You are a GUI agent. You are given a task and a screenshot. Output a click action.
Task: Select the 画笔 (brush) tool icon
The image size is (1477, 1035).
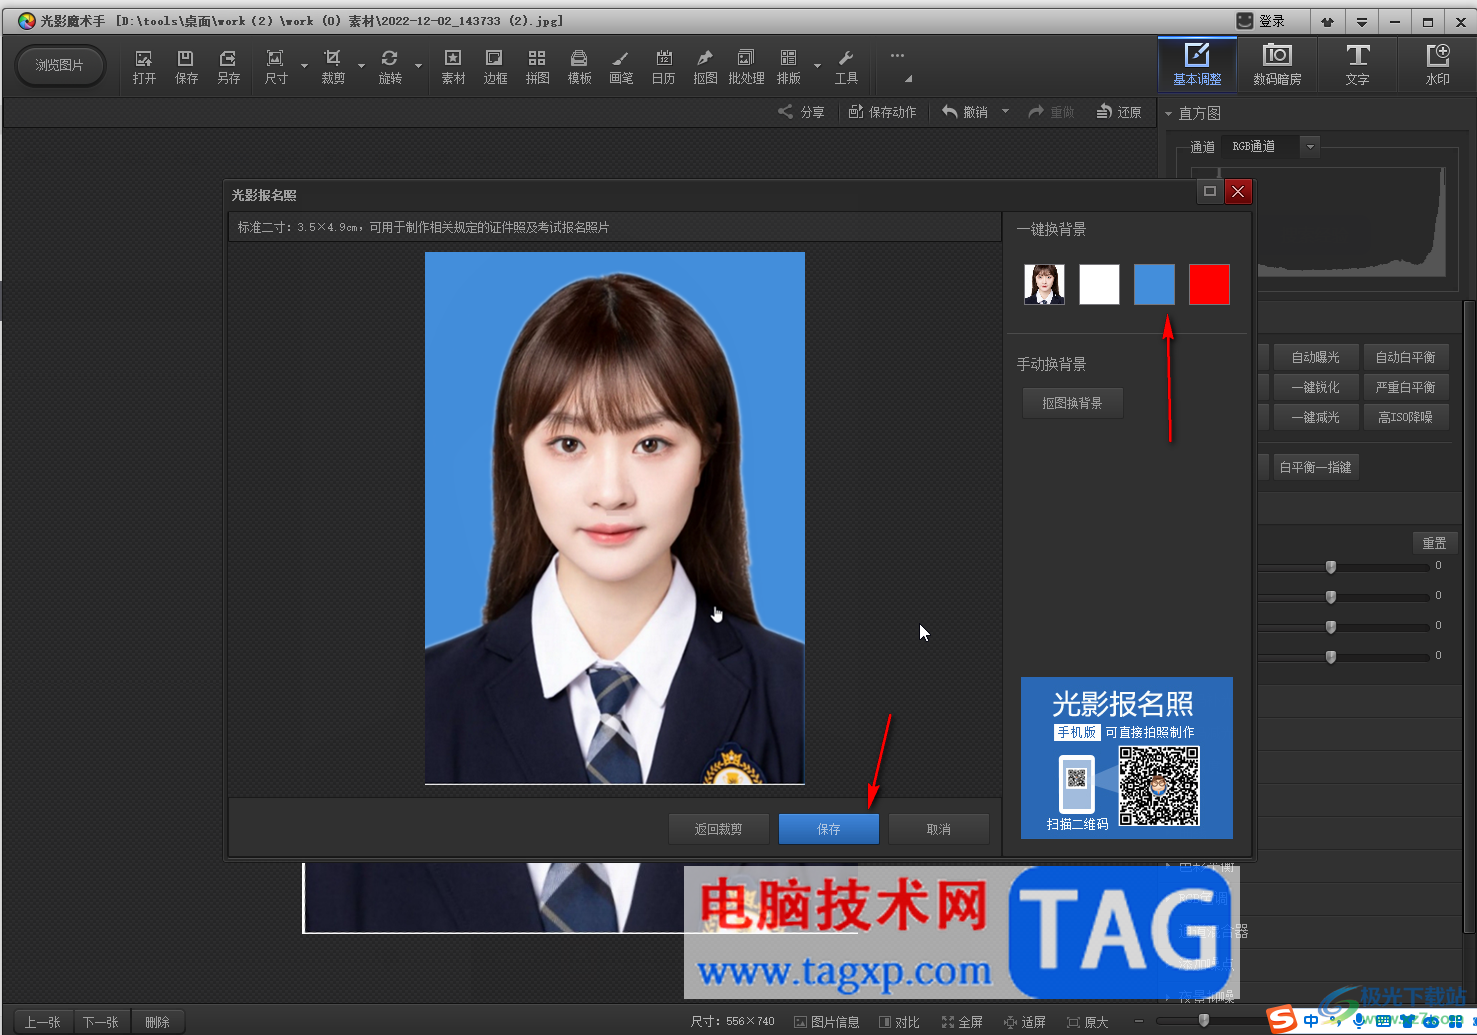coord(621,66)
